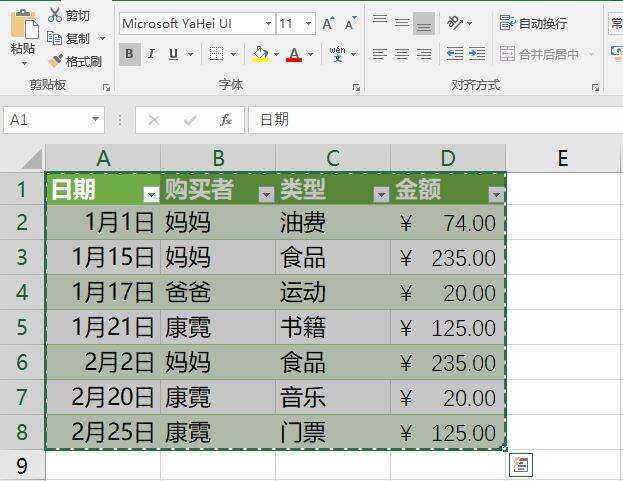Align text to middle of cell
This screenshot has height=481, width=623.
point(402,23)
